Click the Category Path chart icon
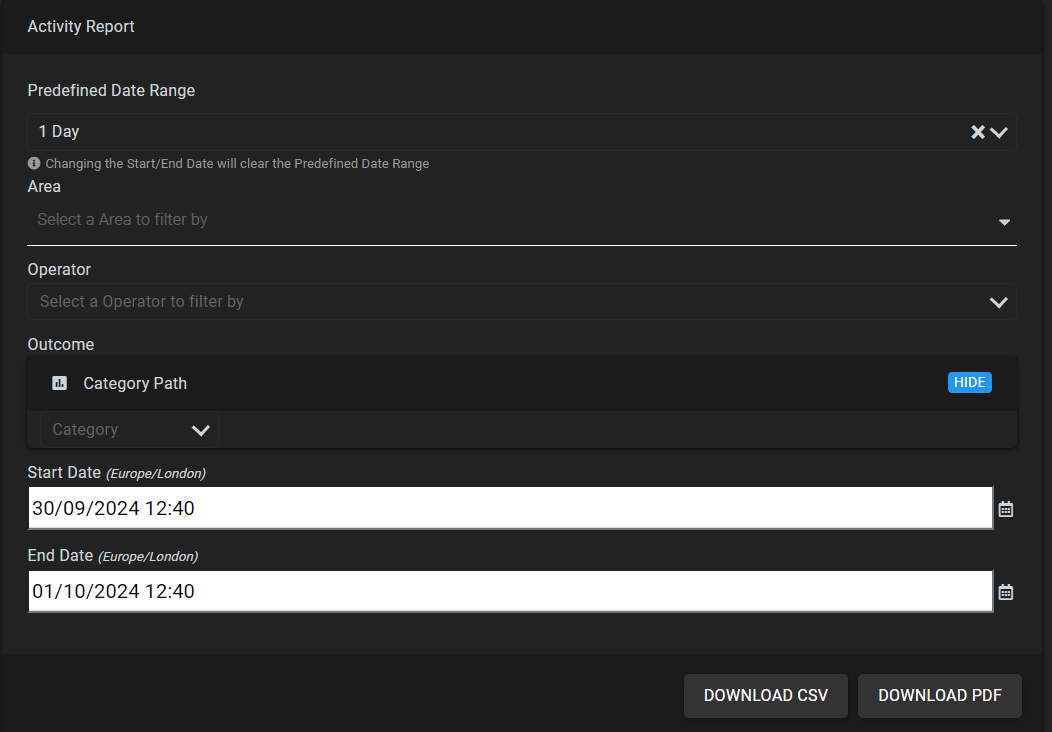Screen dimensions: 1052x732 pos(59,383)
